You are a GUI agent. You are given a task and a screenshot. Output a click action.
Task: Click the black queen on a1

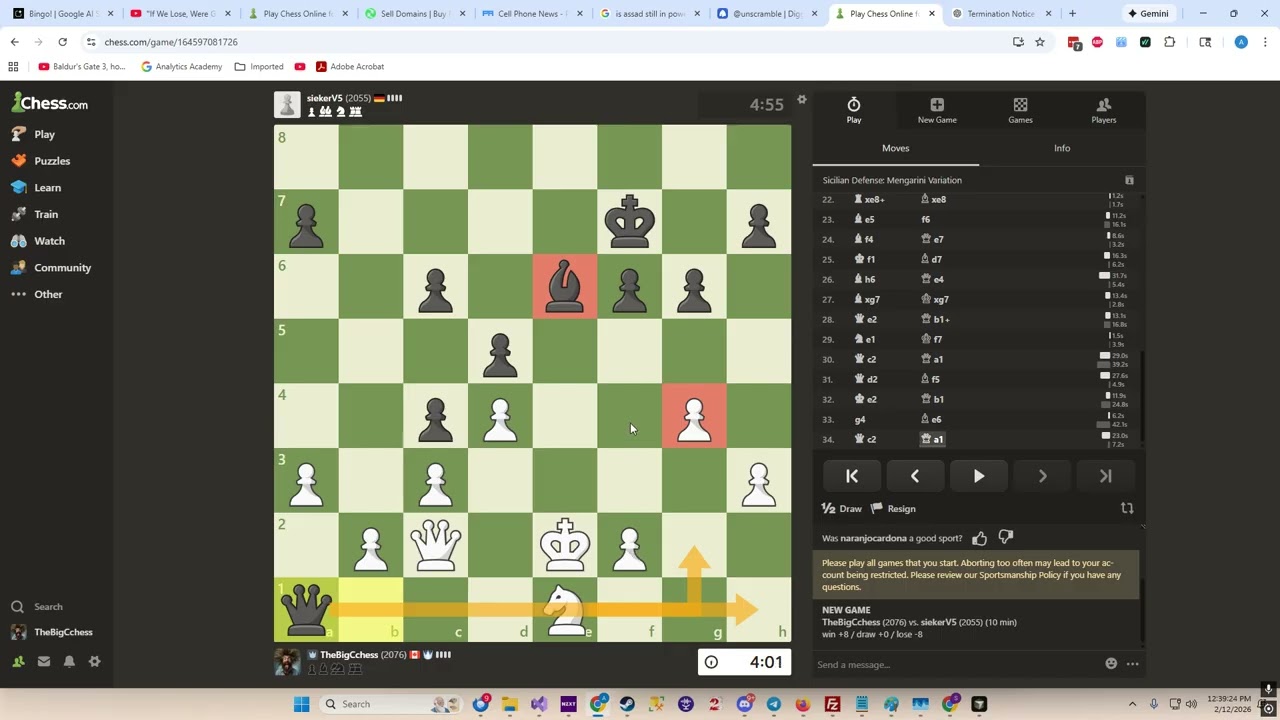point(306,609)
